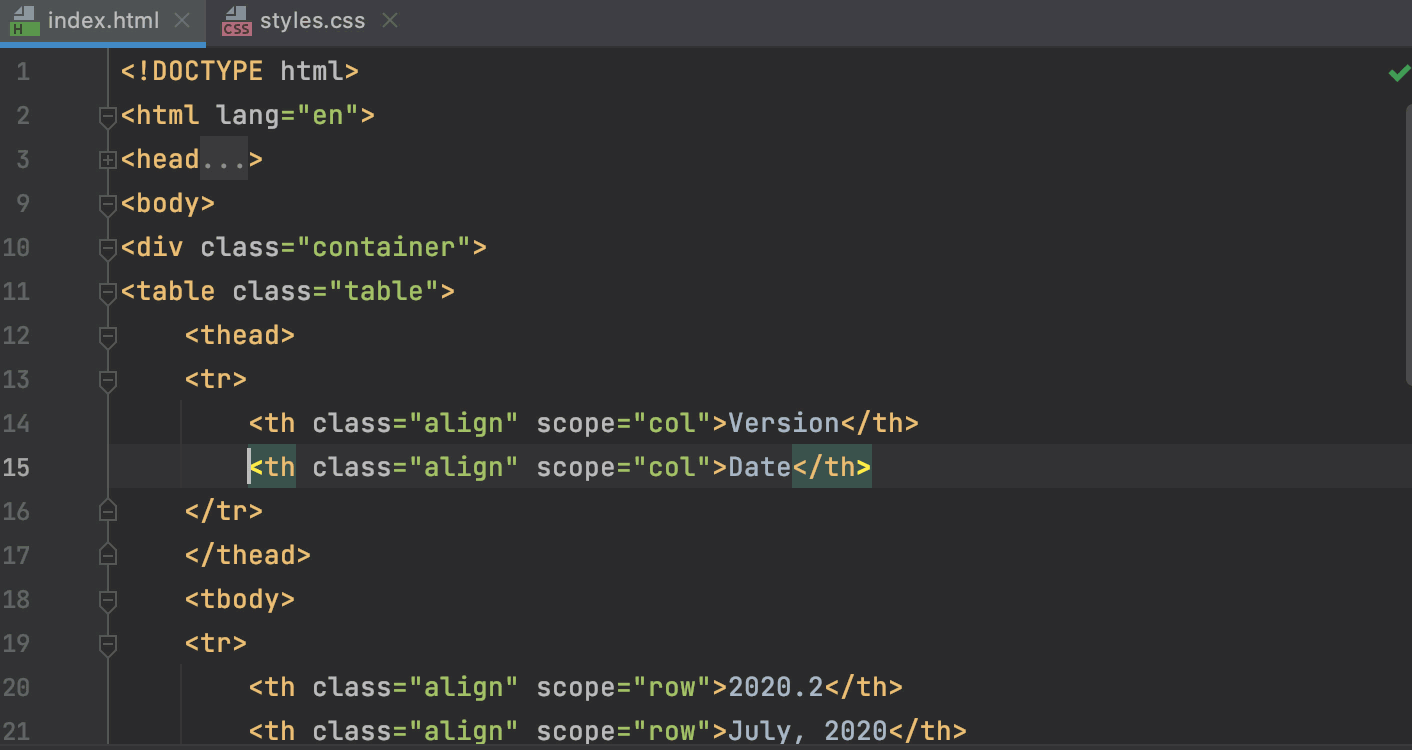The image size is (1412, 750).
Task: Collapse the second tr row gutter arrow
Action: point(107,643)
